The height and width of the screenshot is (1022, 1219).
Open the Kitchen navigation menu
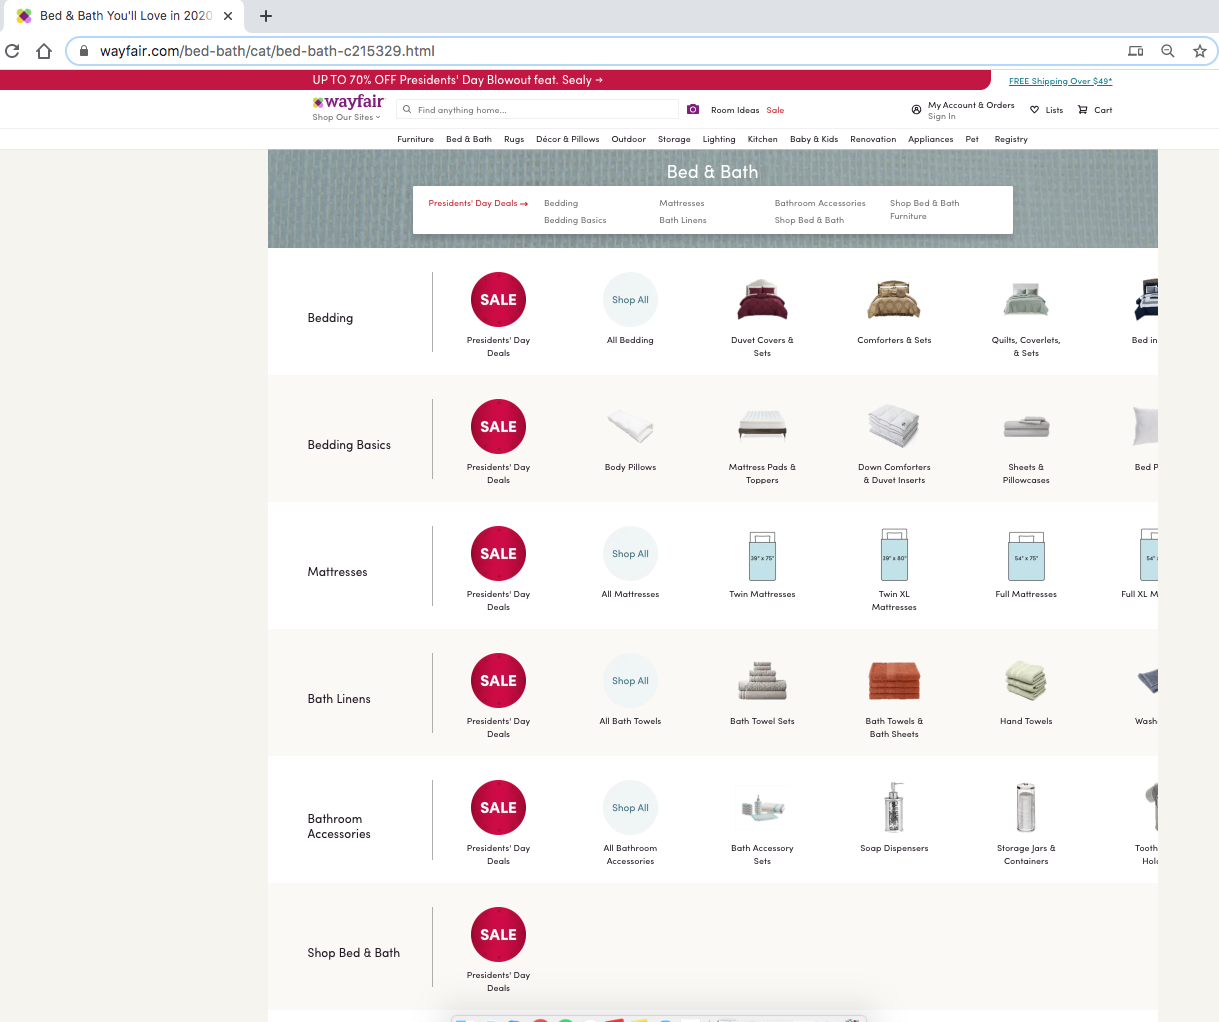[x=763, y=139]
